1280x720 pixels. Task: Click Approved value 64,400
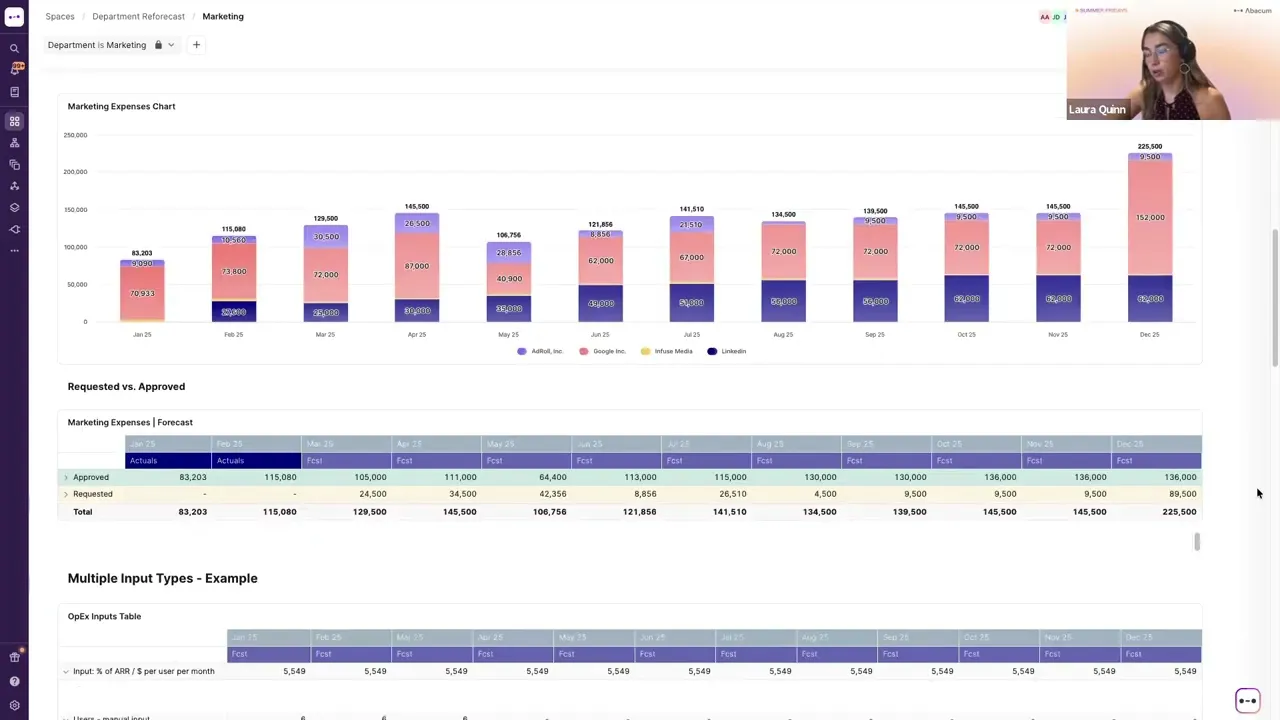point(552,477)
